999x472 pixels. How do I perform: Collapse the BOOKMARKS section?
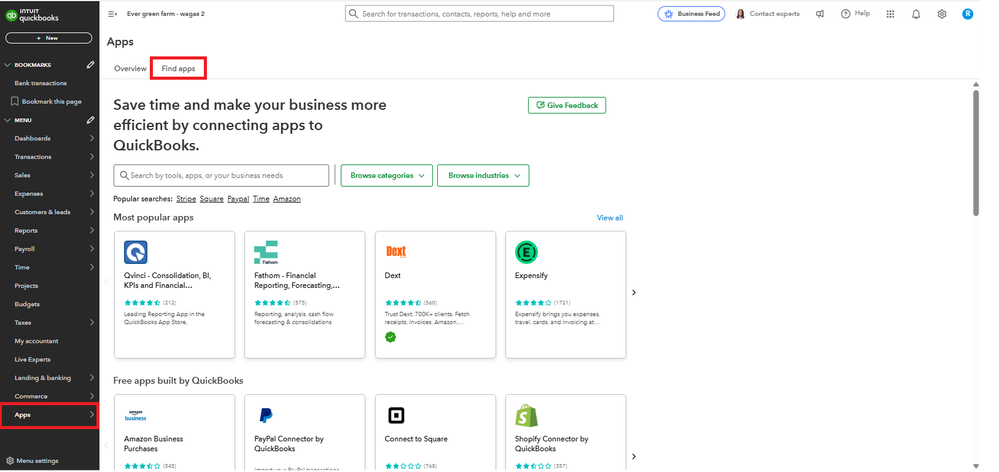[x=8, y=65]
